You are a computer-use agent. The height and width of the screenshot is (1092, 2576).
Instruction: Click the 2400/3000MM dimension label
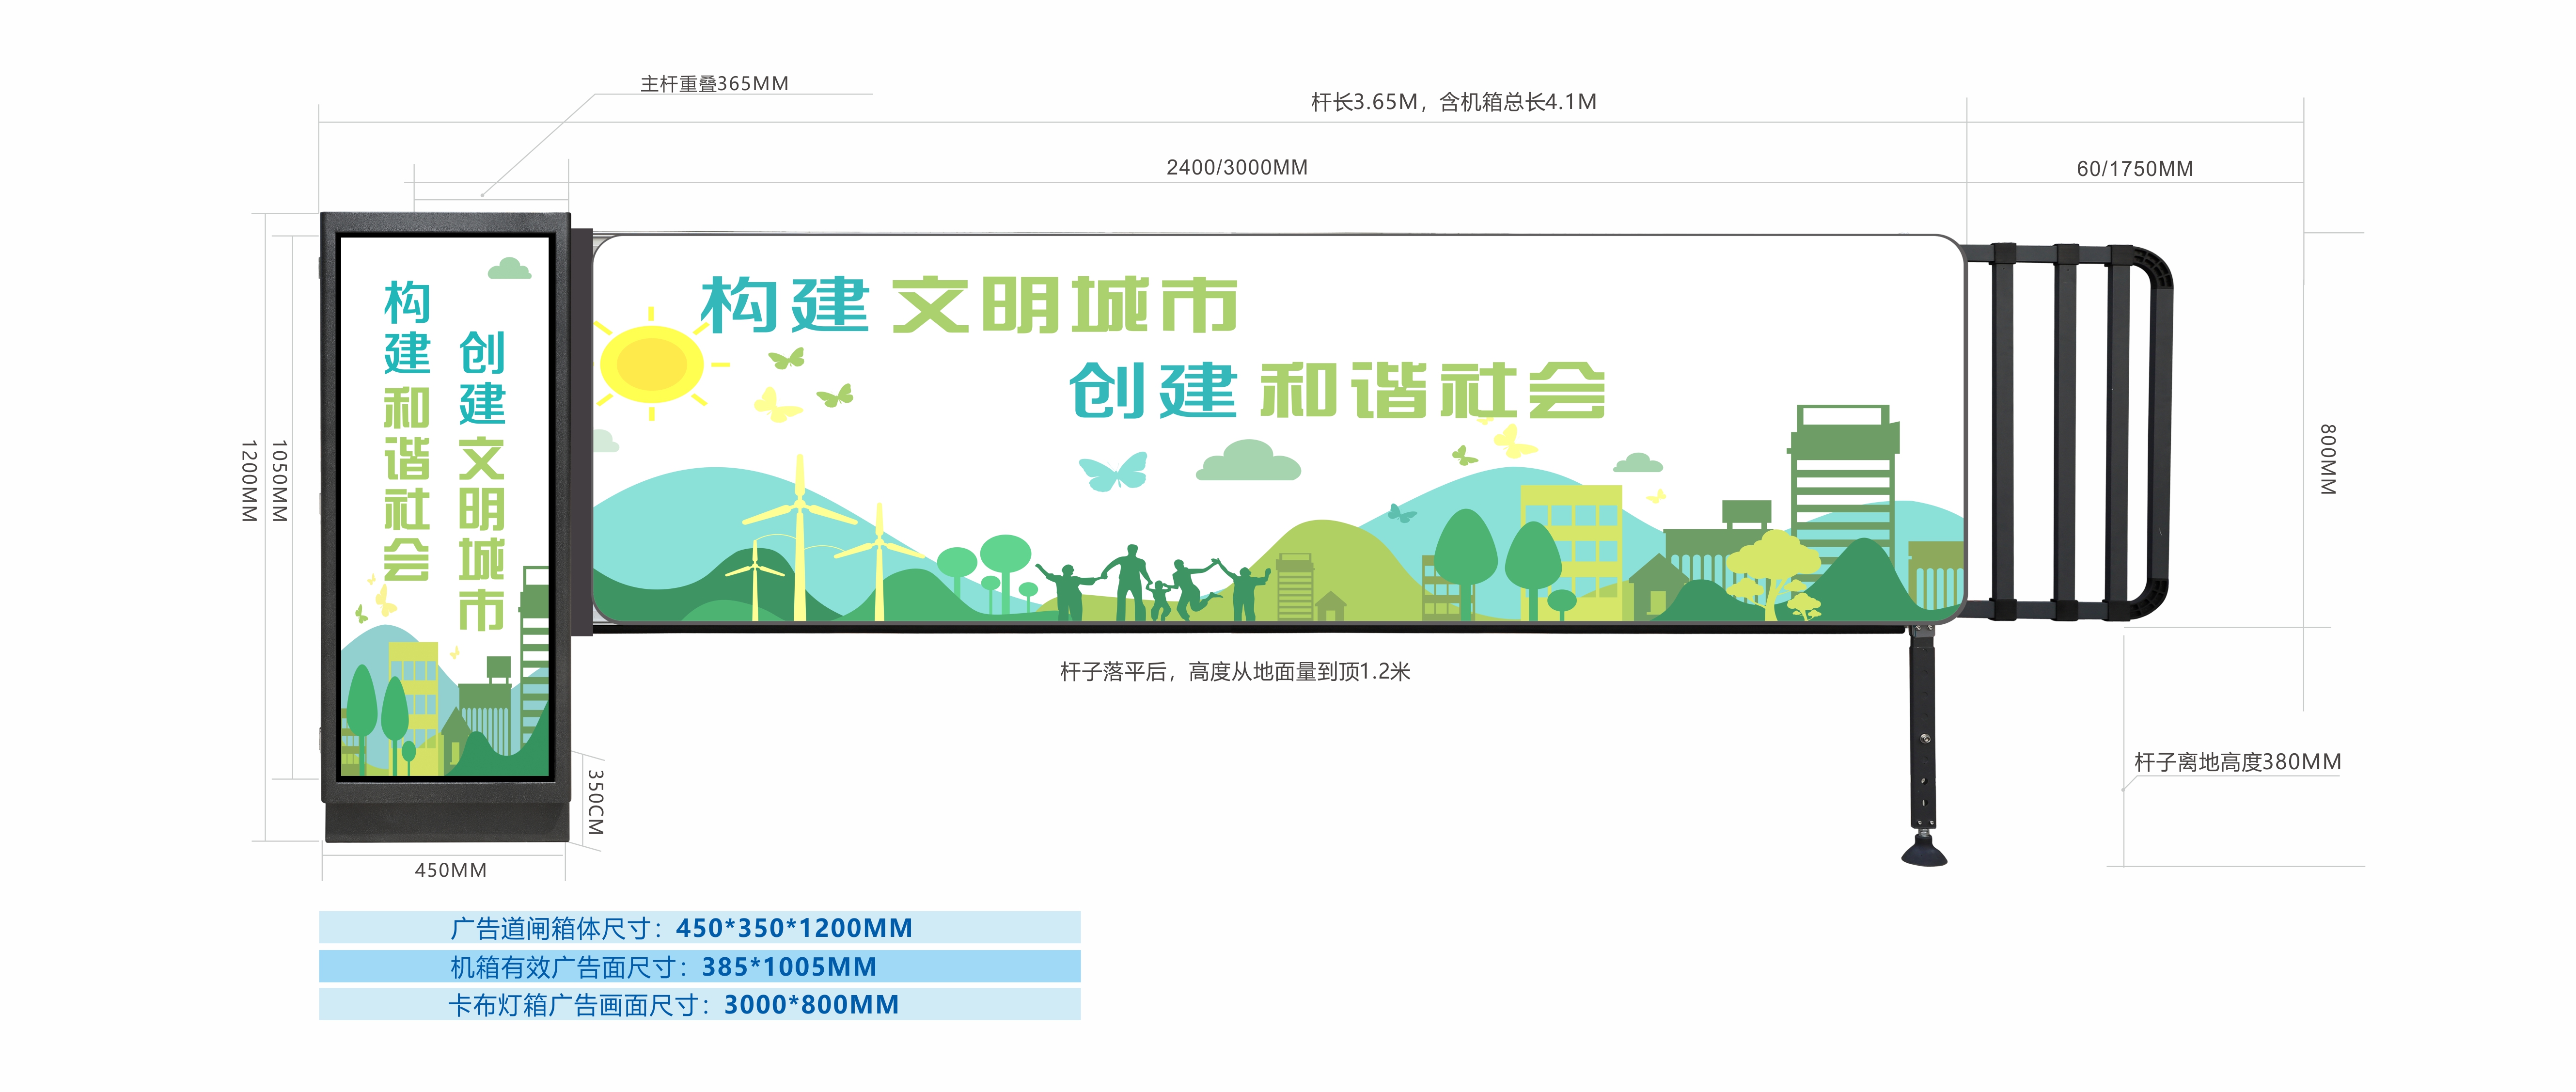(x=1236, y=168)
